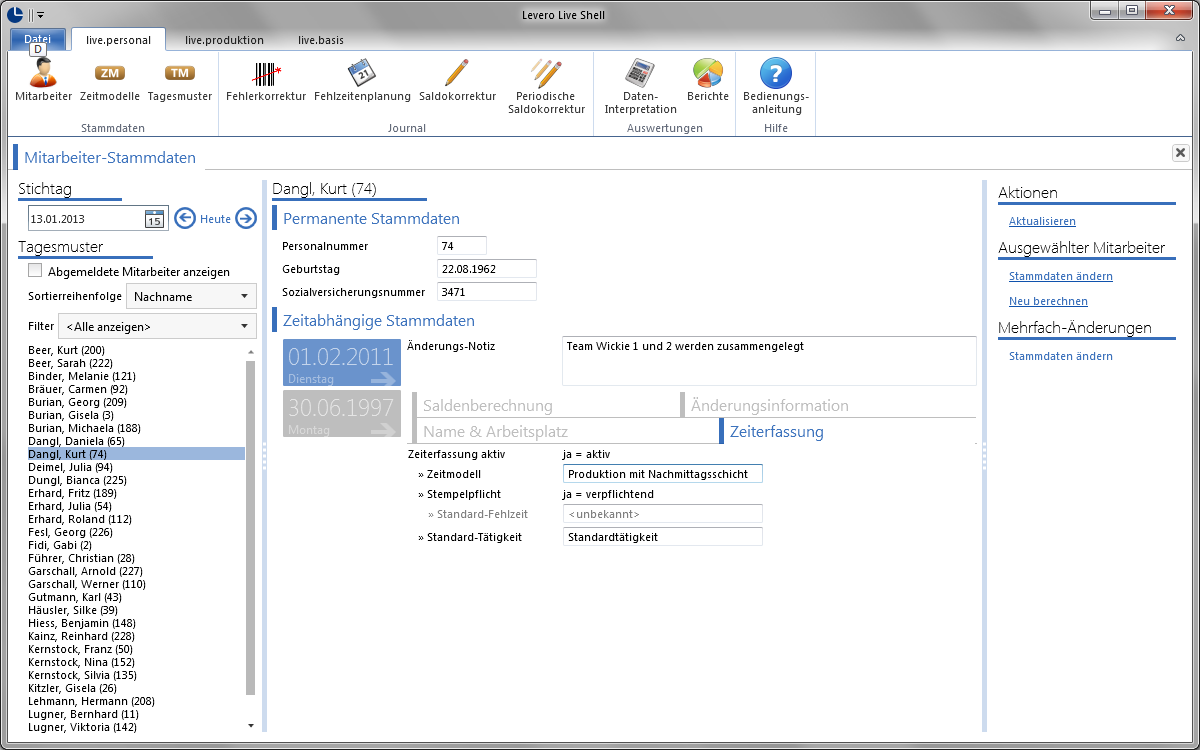The height and width of the screenshot is (750, 1200).
Task: Click Aktualisieren link
Action: (x=1042, y=221)
